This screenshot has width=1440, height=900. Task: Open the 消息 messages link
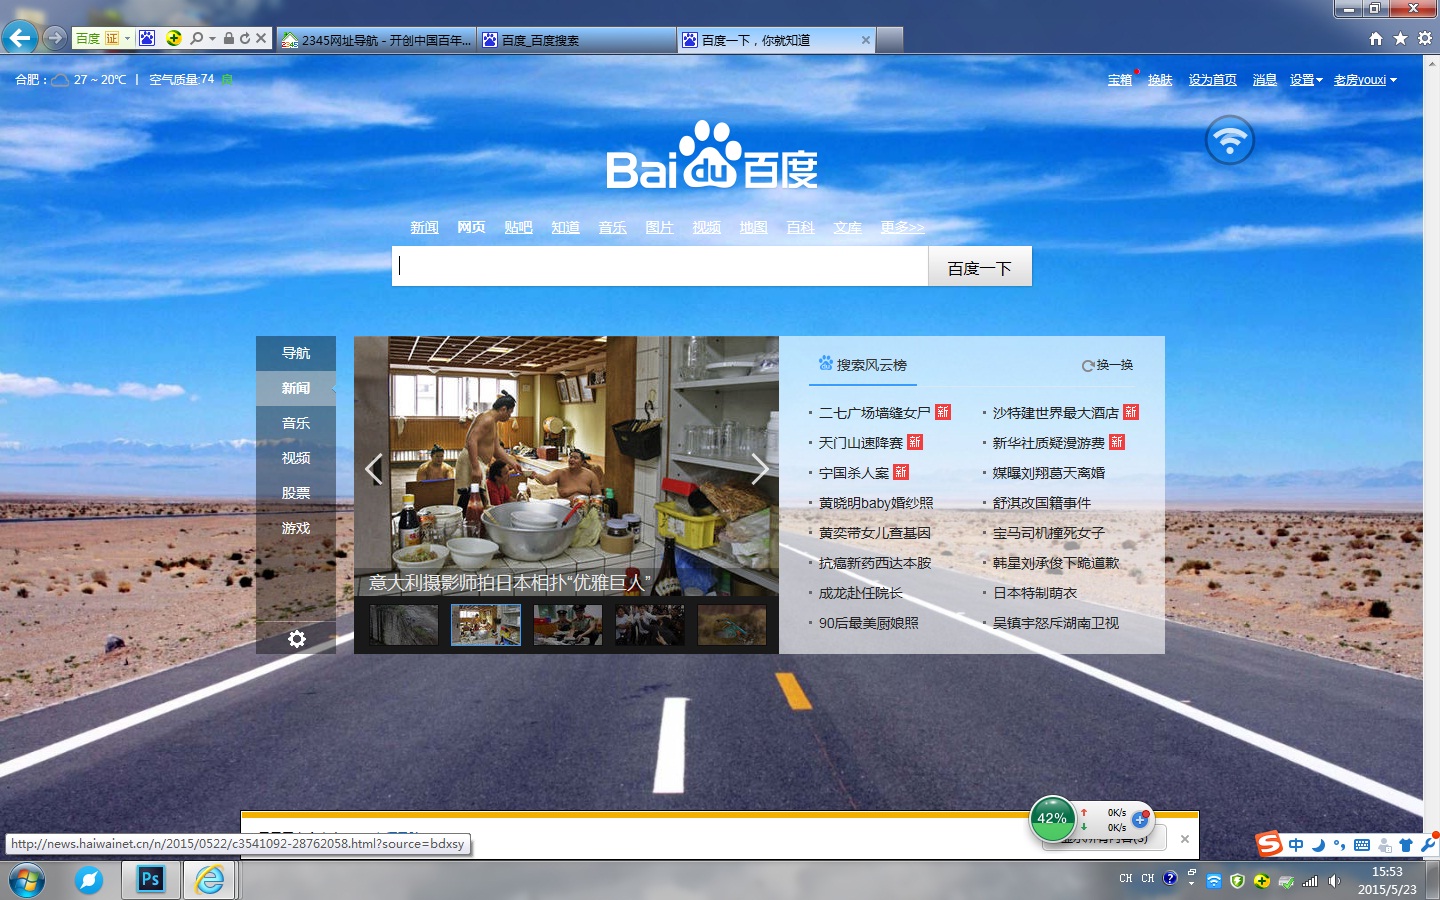[x=1265, y=80]
